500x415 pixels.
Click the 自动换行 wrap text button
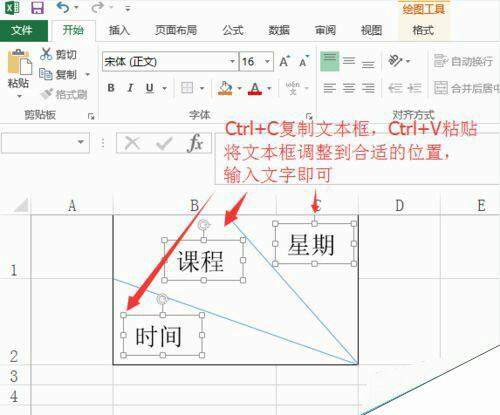pyautogui.click(x=463, y=61)
